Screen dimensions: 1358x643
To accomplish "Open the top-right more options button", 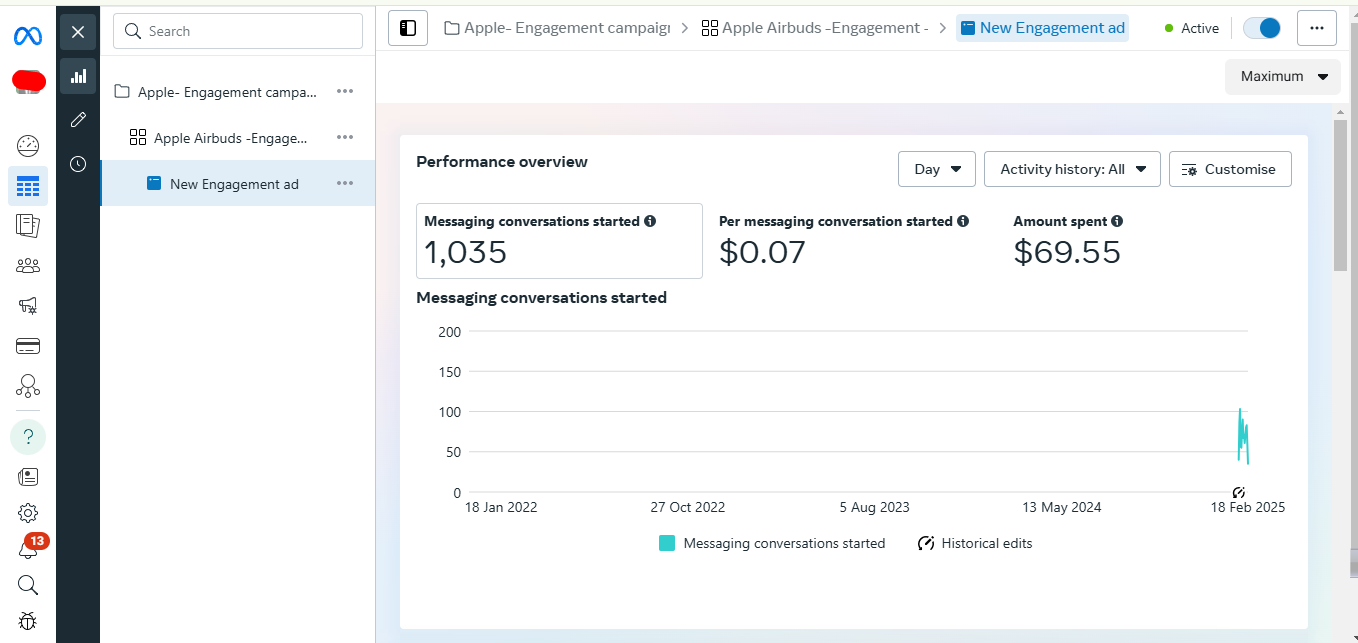I will tap(1316, 28).
